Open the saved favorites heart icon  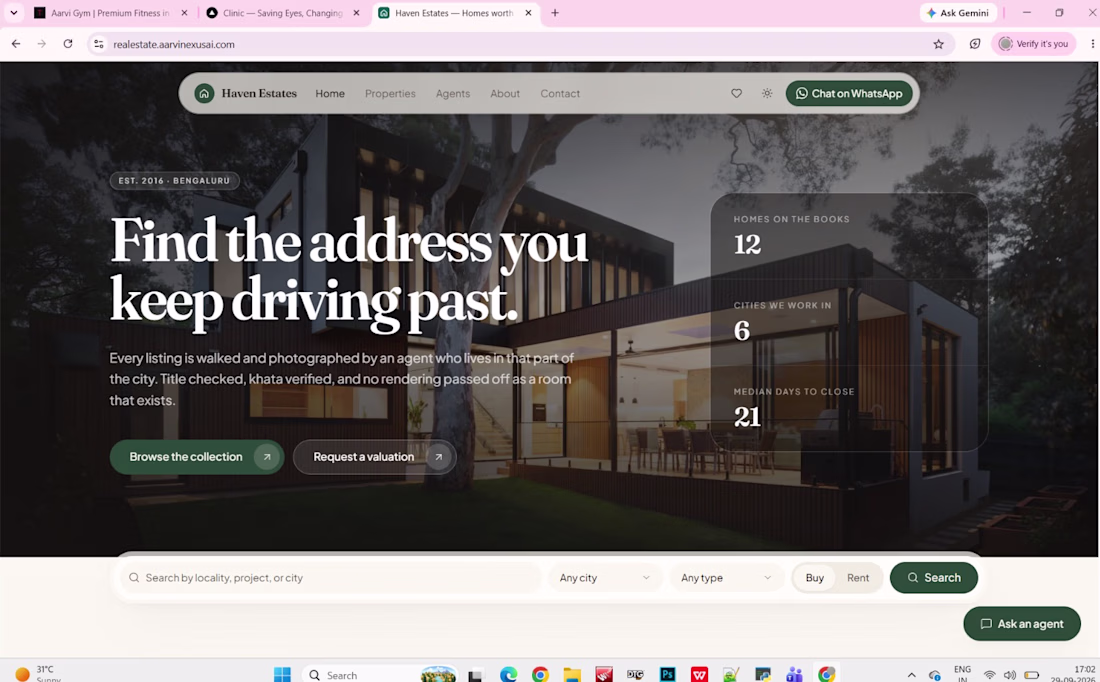click(x=736, y=93)
